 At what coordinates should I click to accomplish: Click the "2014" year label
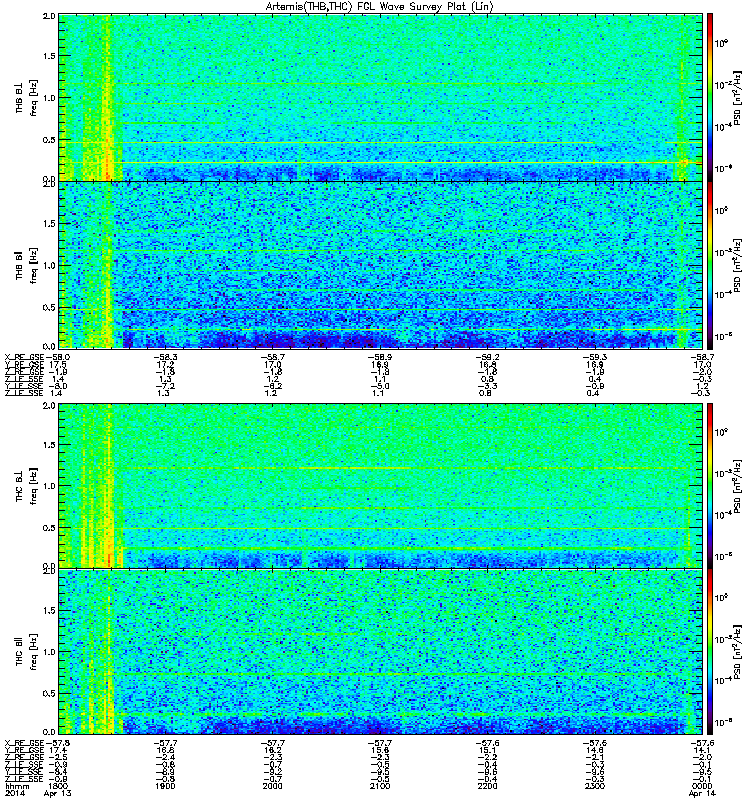pos(14,794)
